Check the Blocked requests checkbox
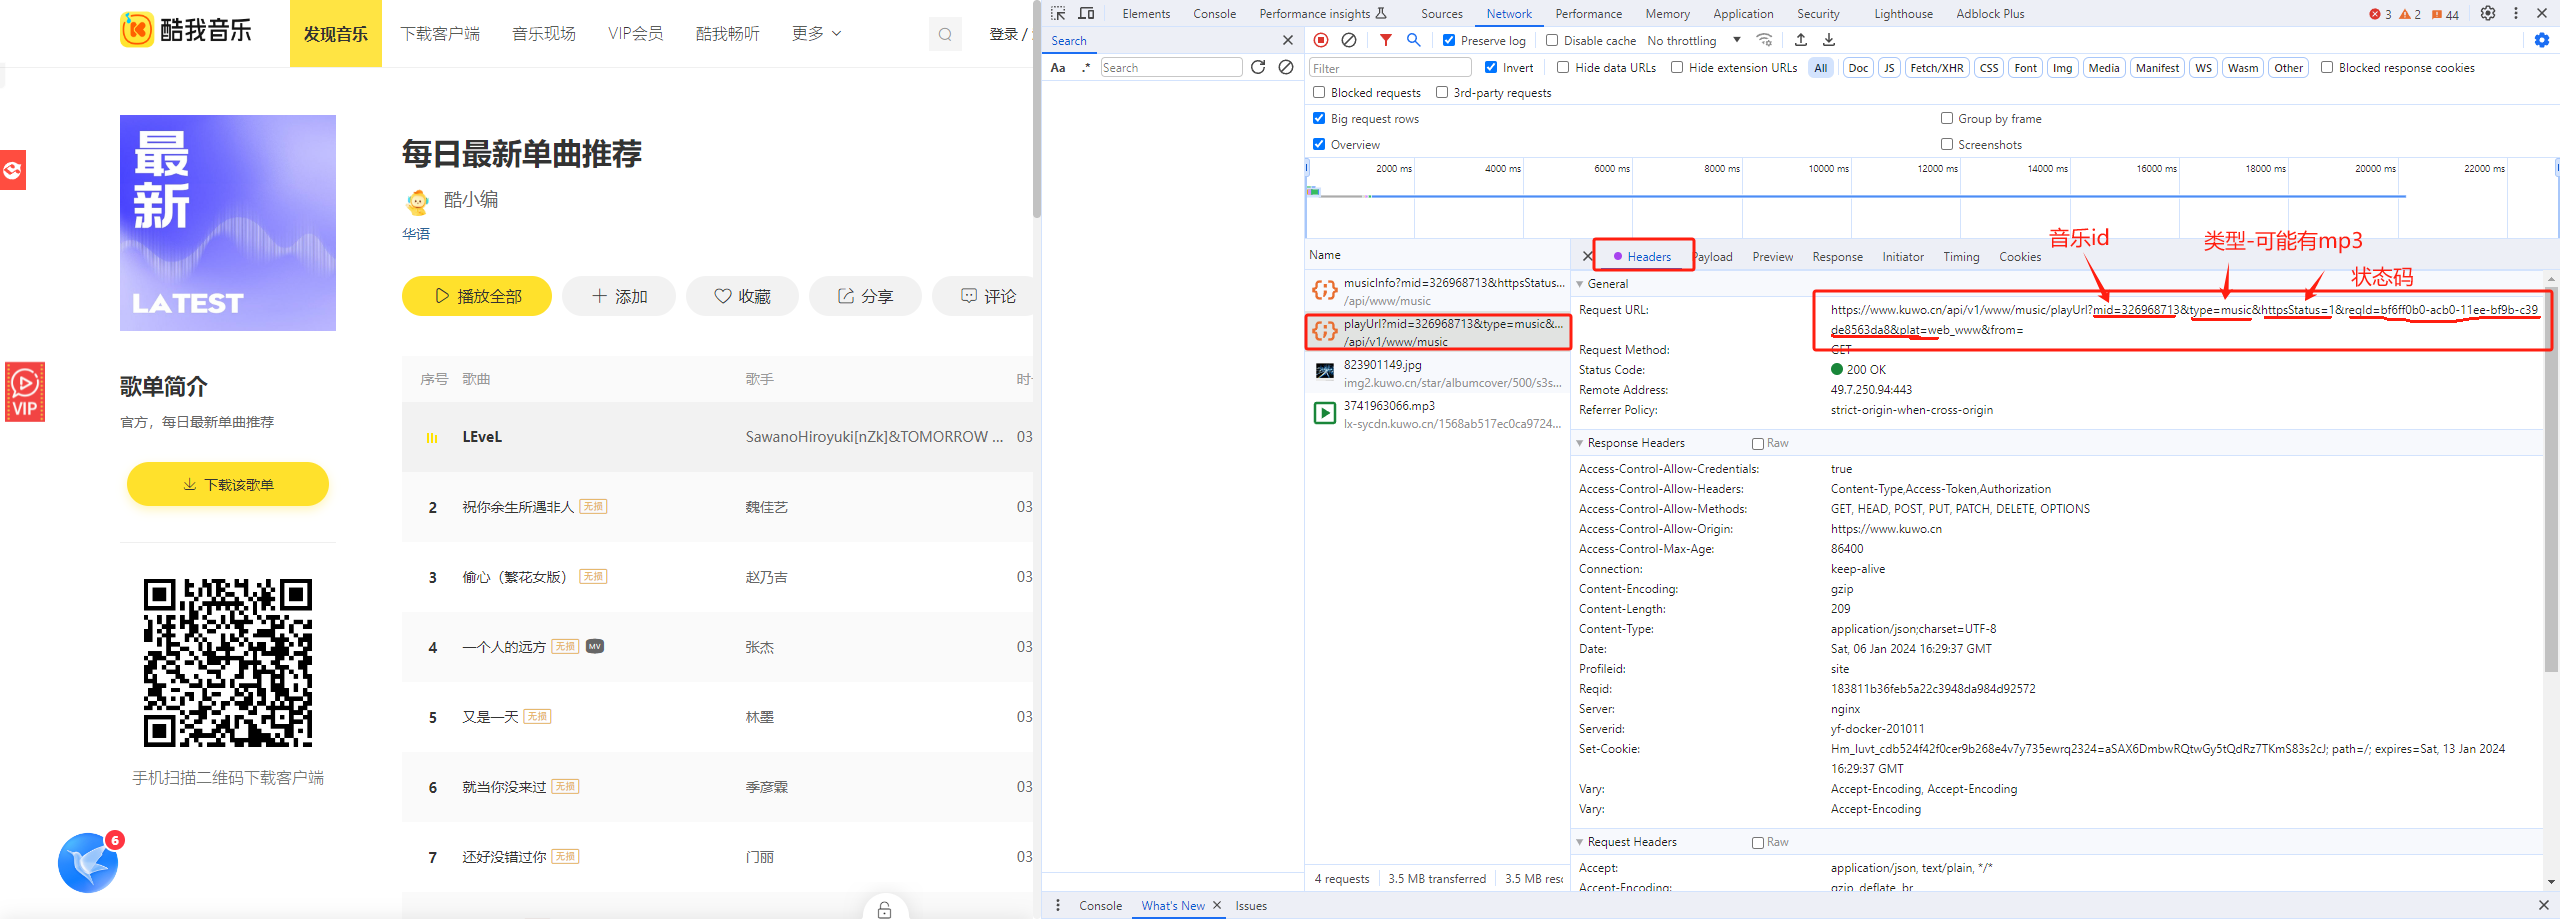 (1319, 92)
